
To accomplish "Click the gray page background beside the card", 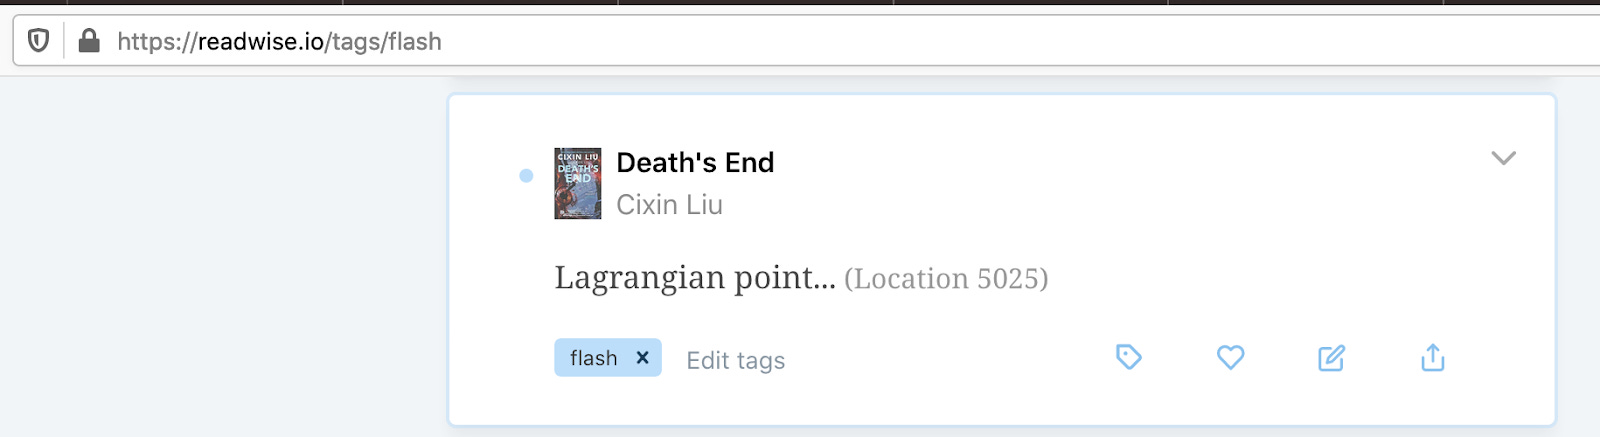I will (x=220, y=260).
